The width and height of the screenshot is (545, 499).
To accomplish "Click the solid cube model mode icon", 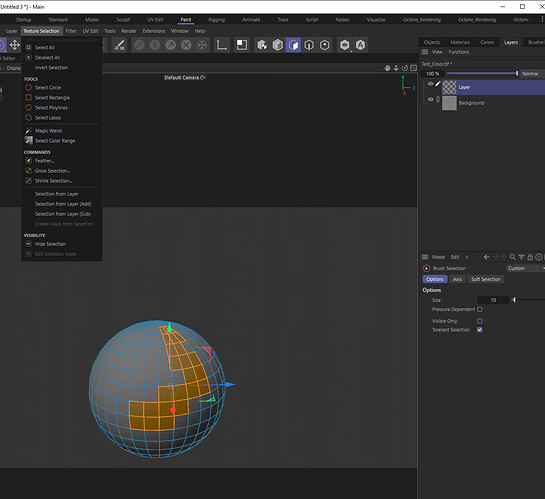I will [x=278, y=45].
